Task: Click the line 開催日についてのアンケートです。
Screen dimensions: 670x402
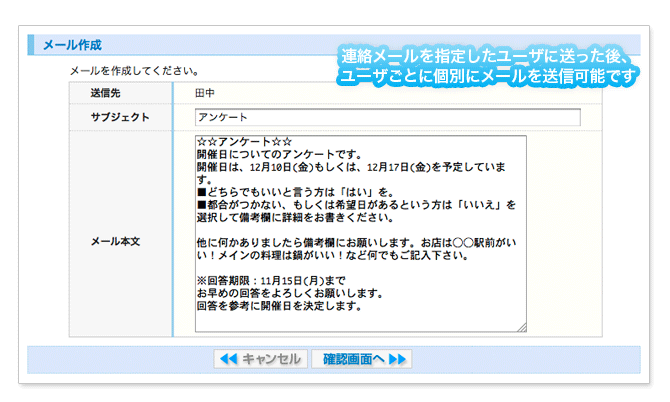Action: pyautogui.click(x=279, y=154)
